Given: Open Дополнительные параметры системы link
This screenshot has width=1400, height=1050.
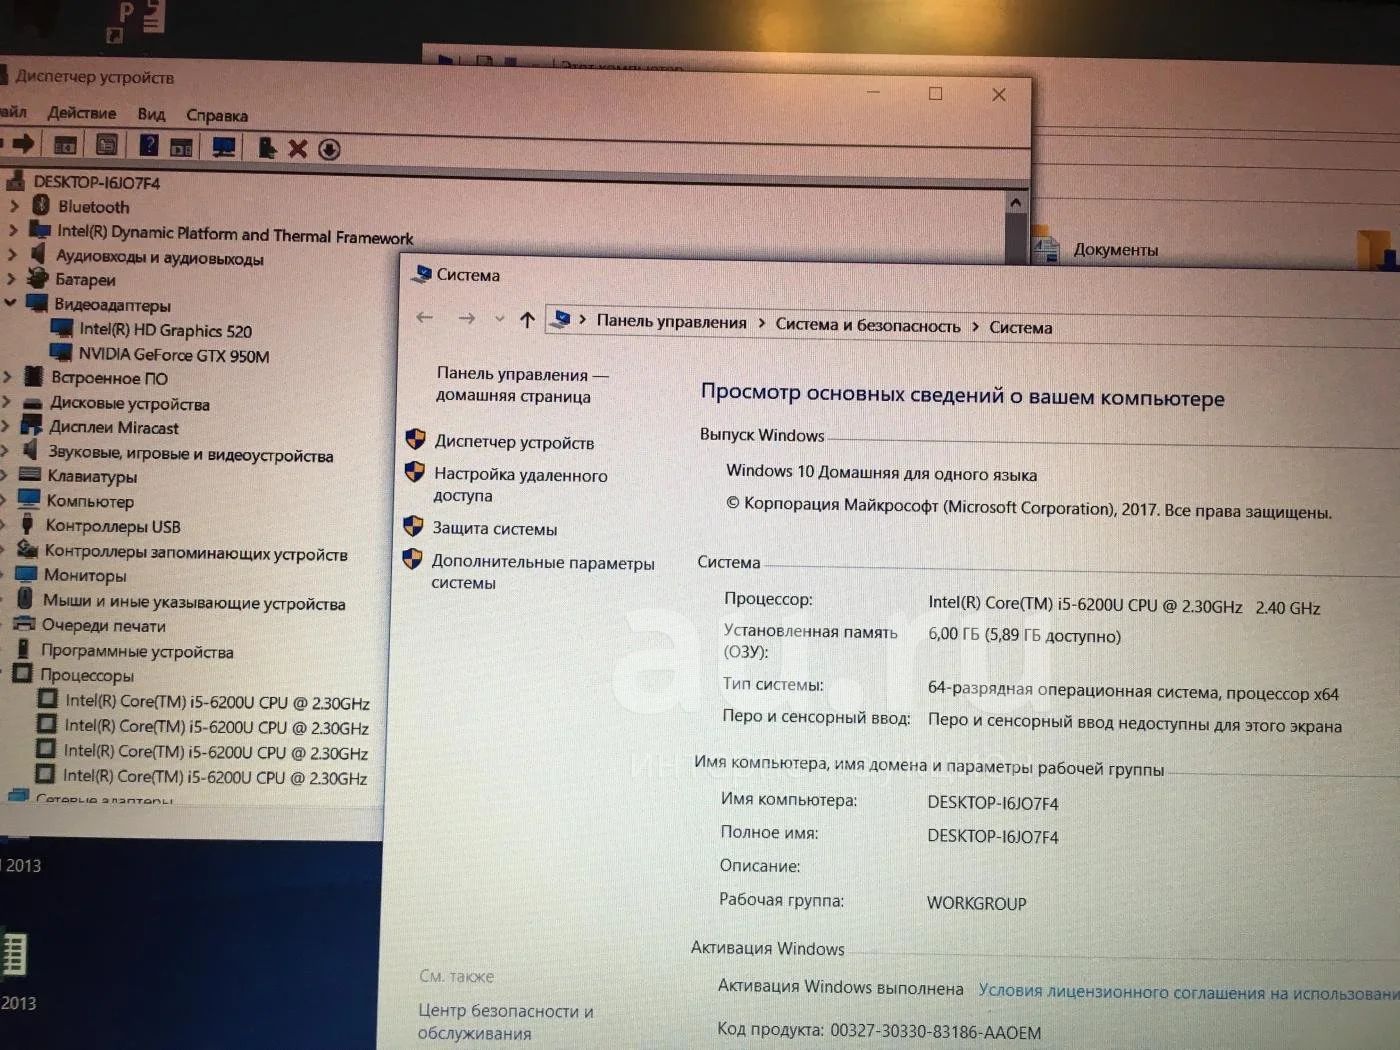Looking at the screenshot, I should [x=542, y=572].
